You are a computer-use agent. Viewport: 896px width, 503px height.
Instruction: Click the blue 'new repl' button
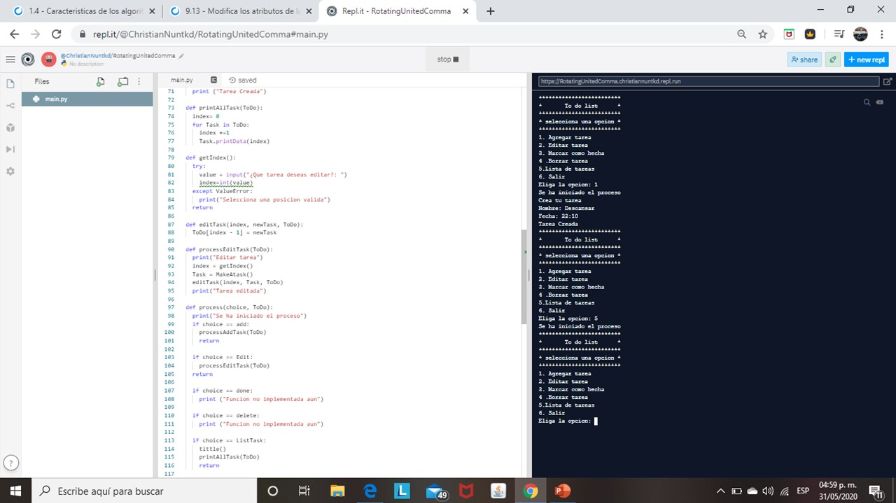pos(867,59)
